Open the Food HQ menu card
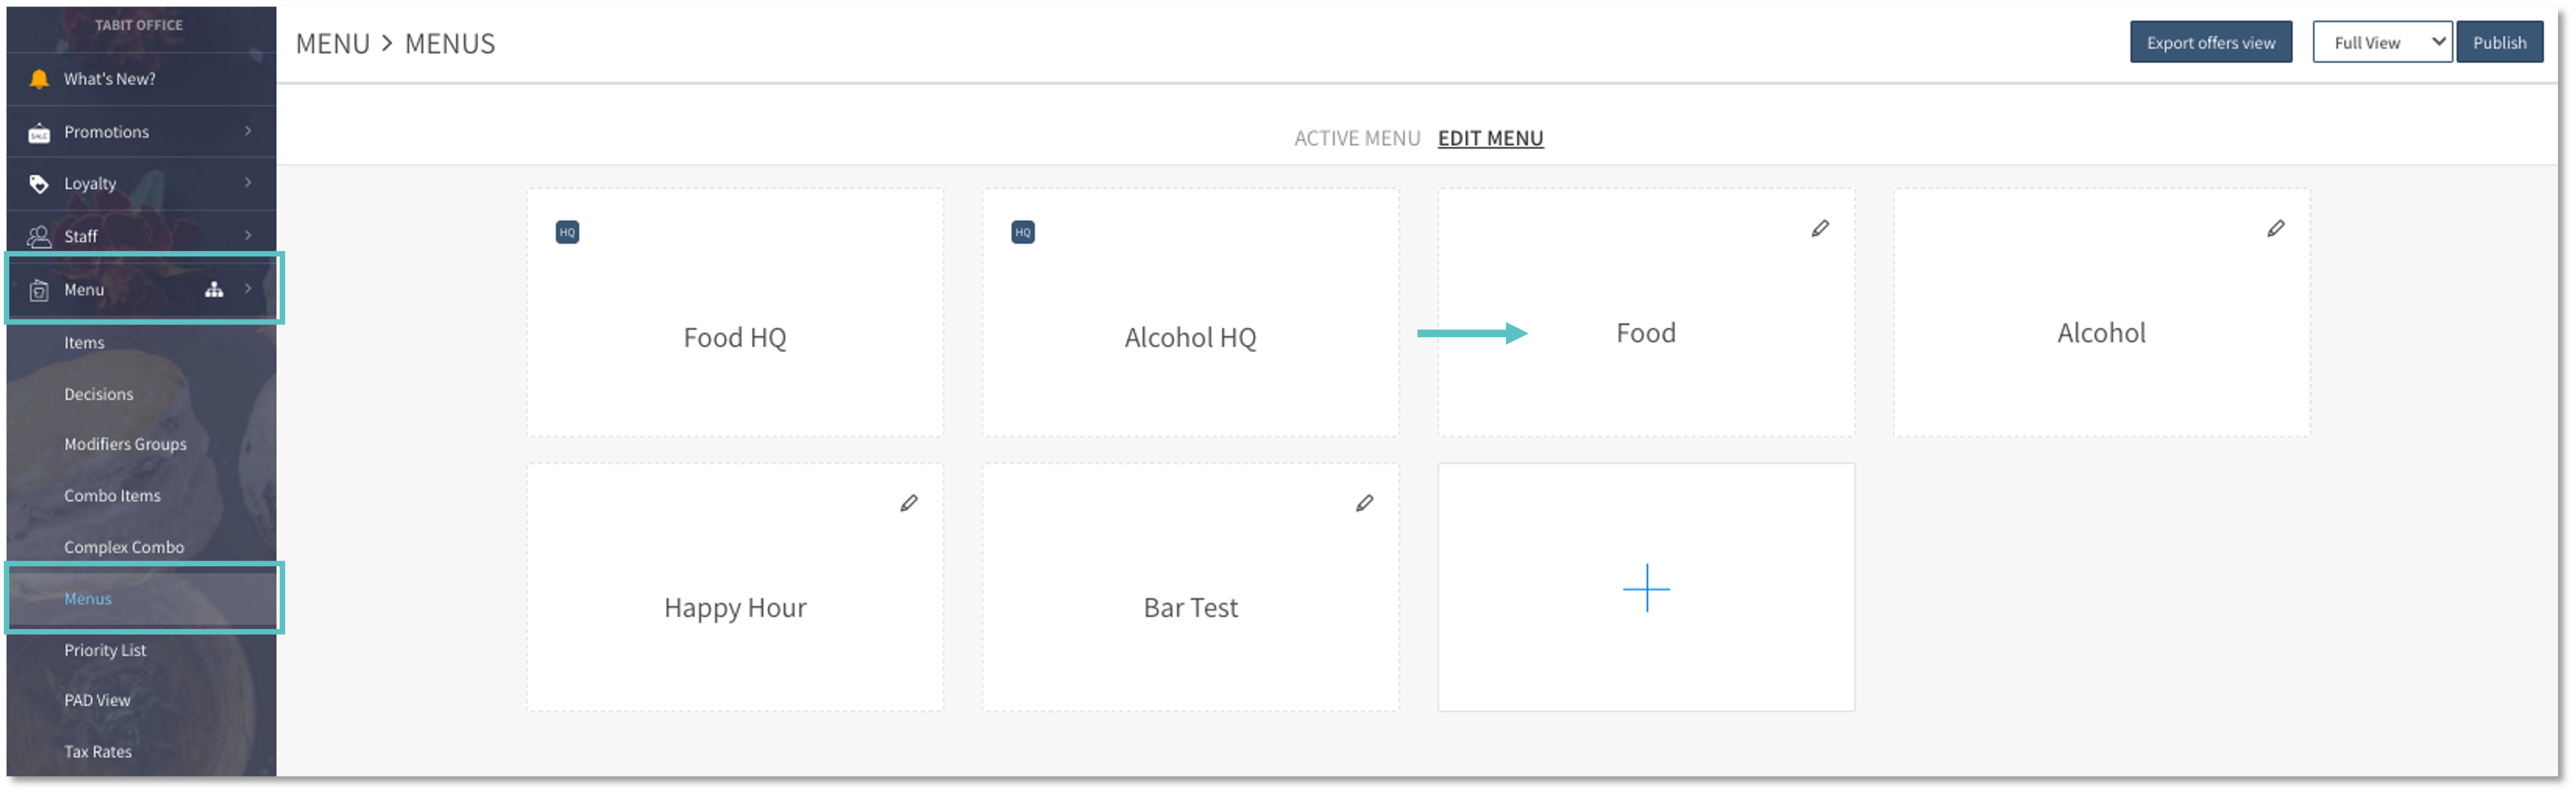2576x792 pixels. (734, 337)
